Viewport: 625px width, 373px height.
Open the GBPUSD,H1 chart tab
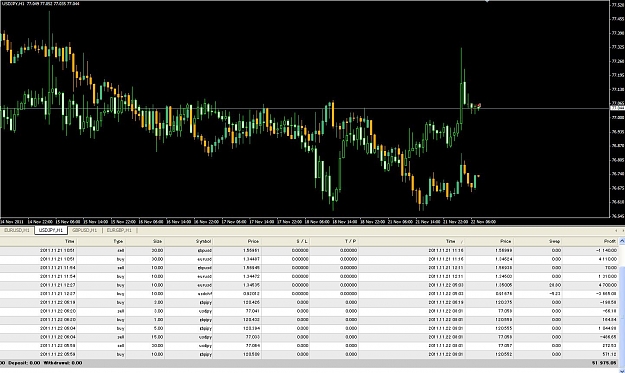pyautogui.click(x=84, y=230)
